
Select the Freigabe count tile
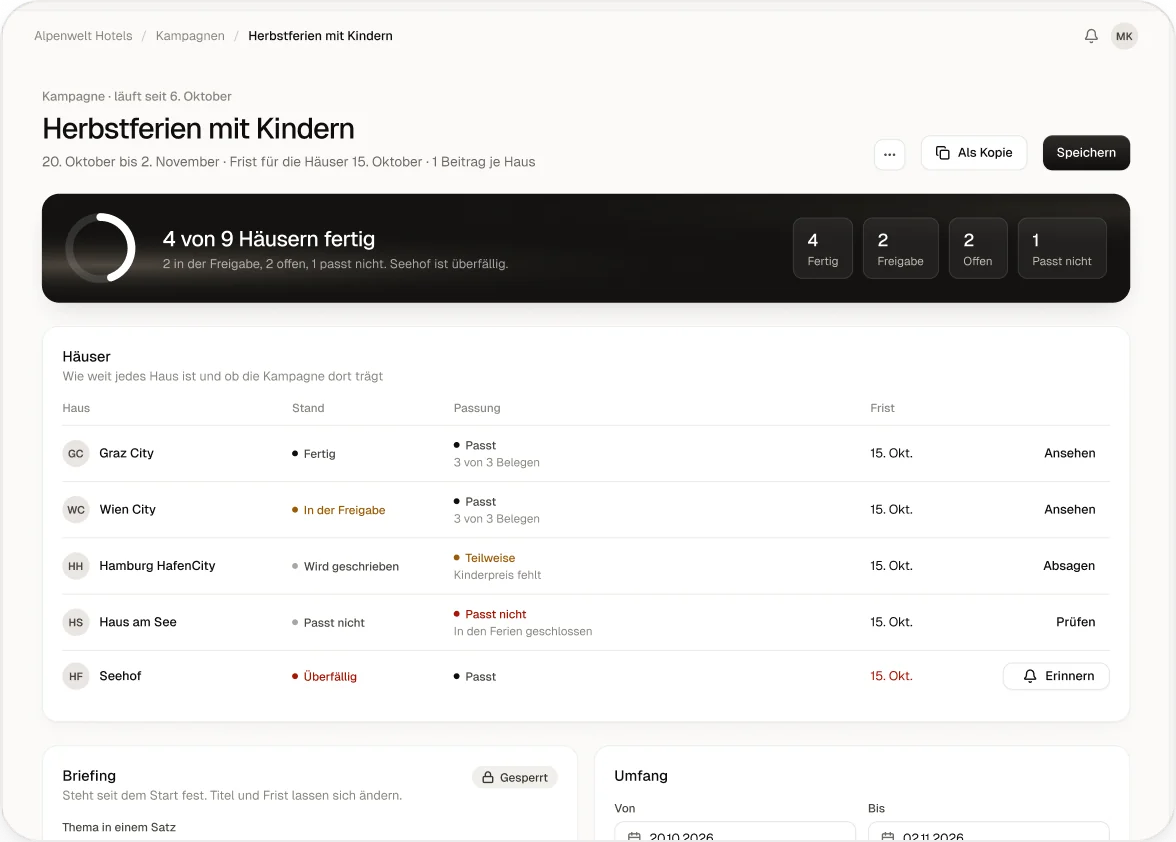pos(901,248)
